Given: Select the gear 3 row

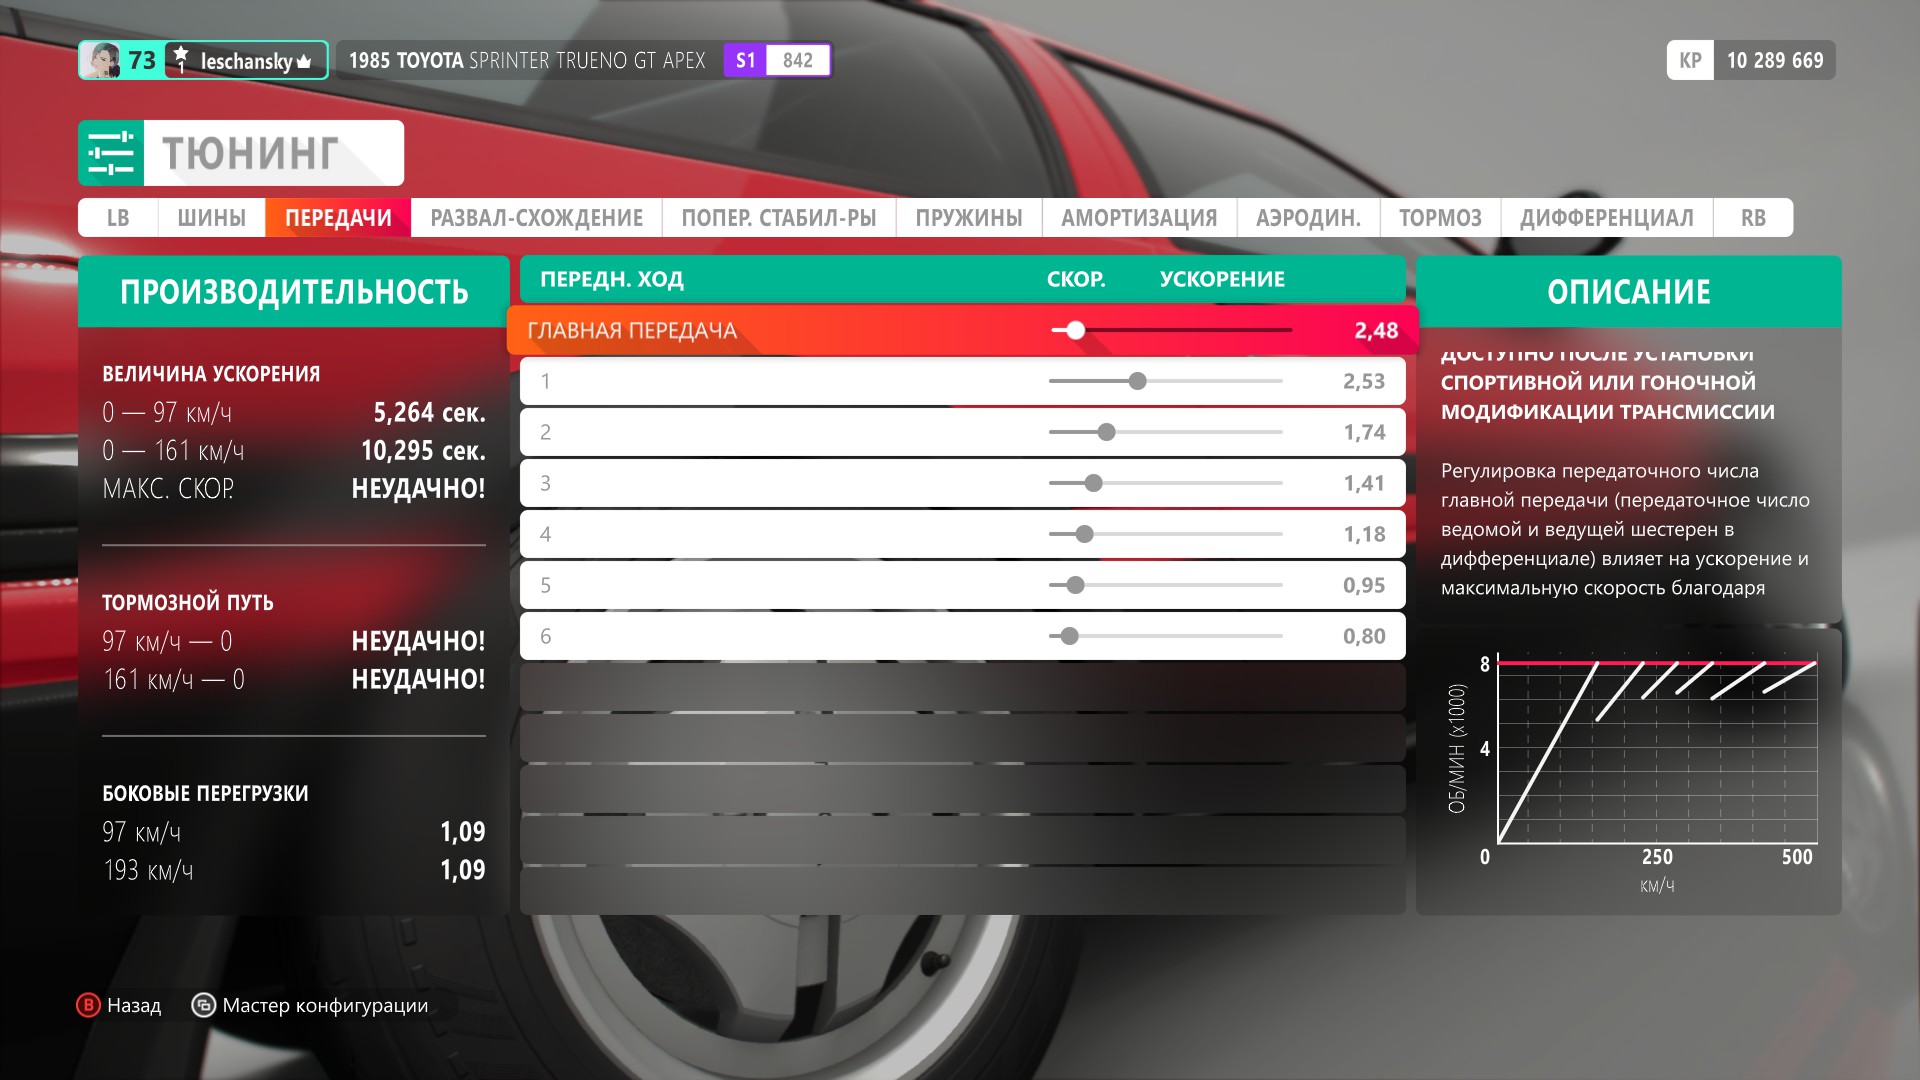Looking at the screenshot, I should (x=780, y=483).
